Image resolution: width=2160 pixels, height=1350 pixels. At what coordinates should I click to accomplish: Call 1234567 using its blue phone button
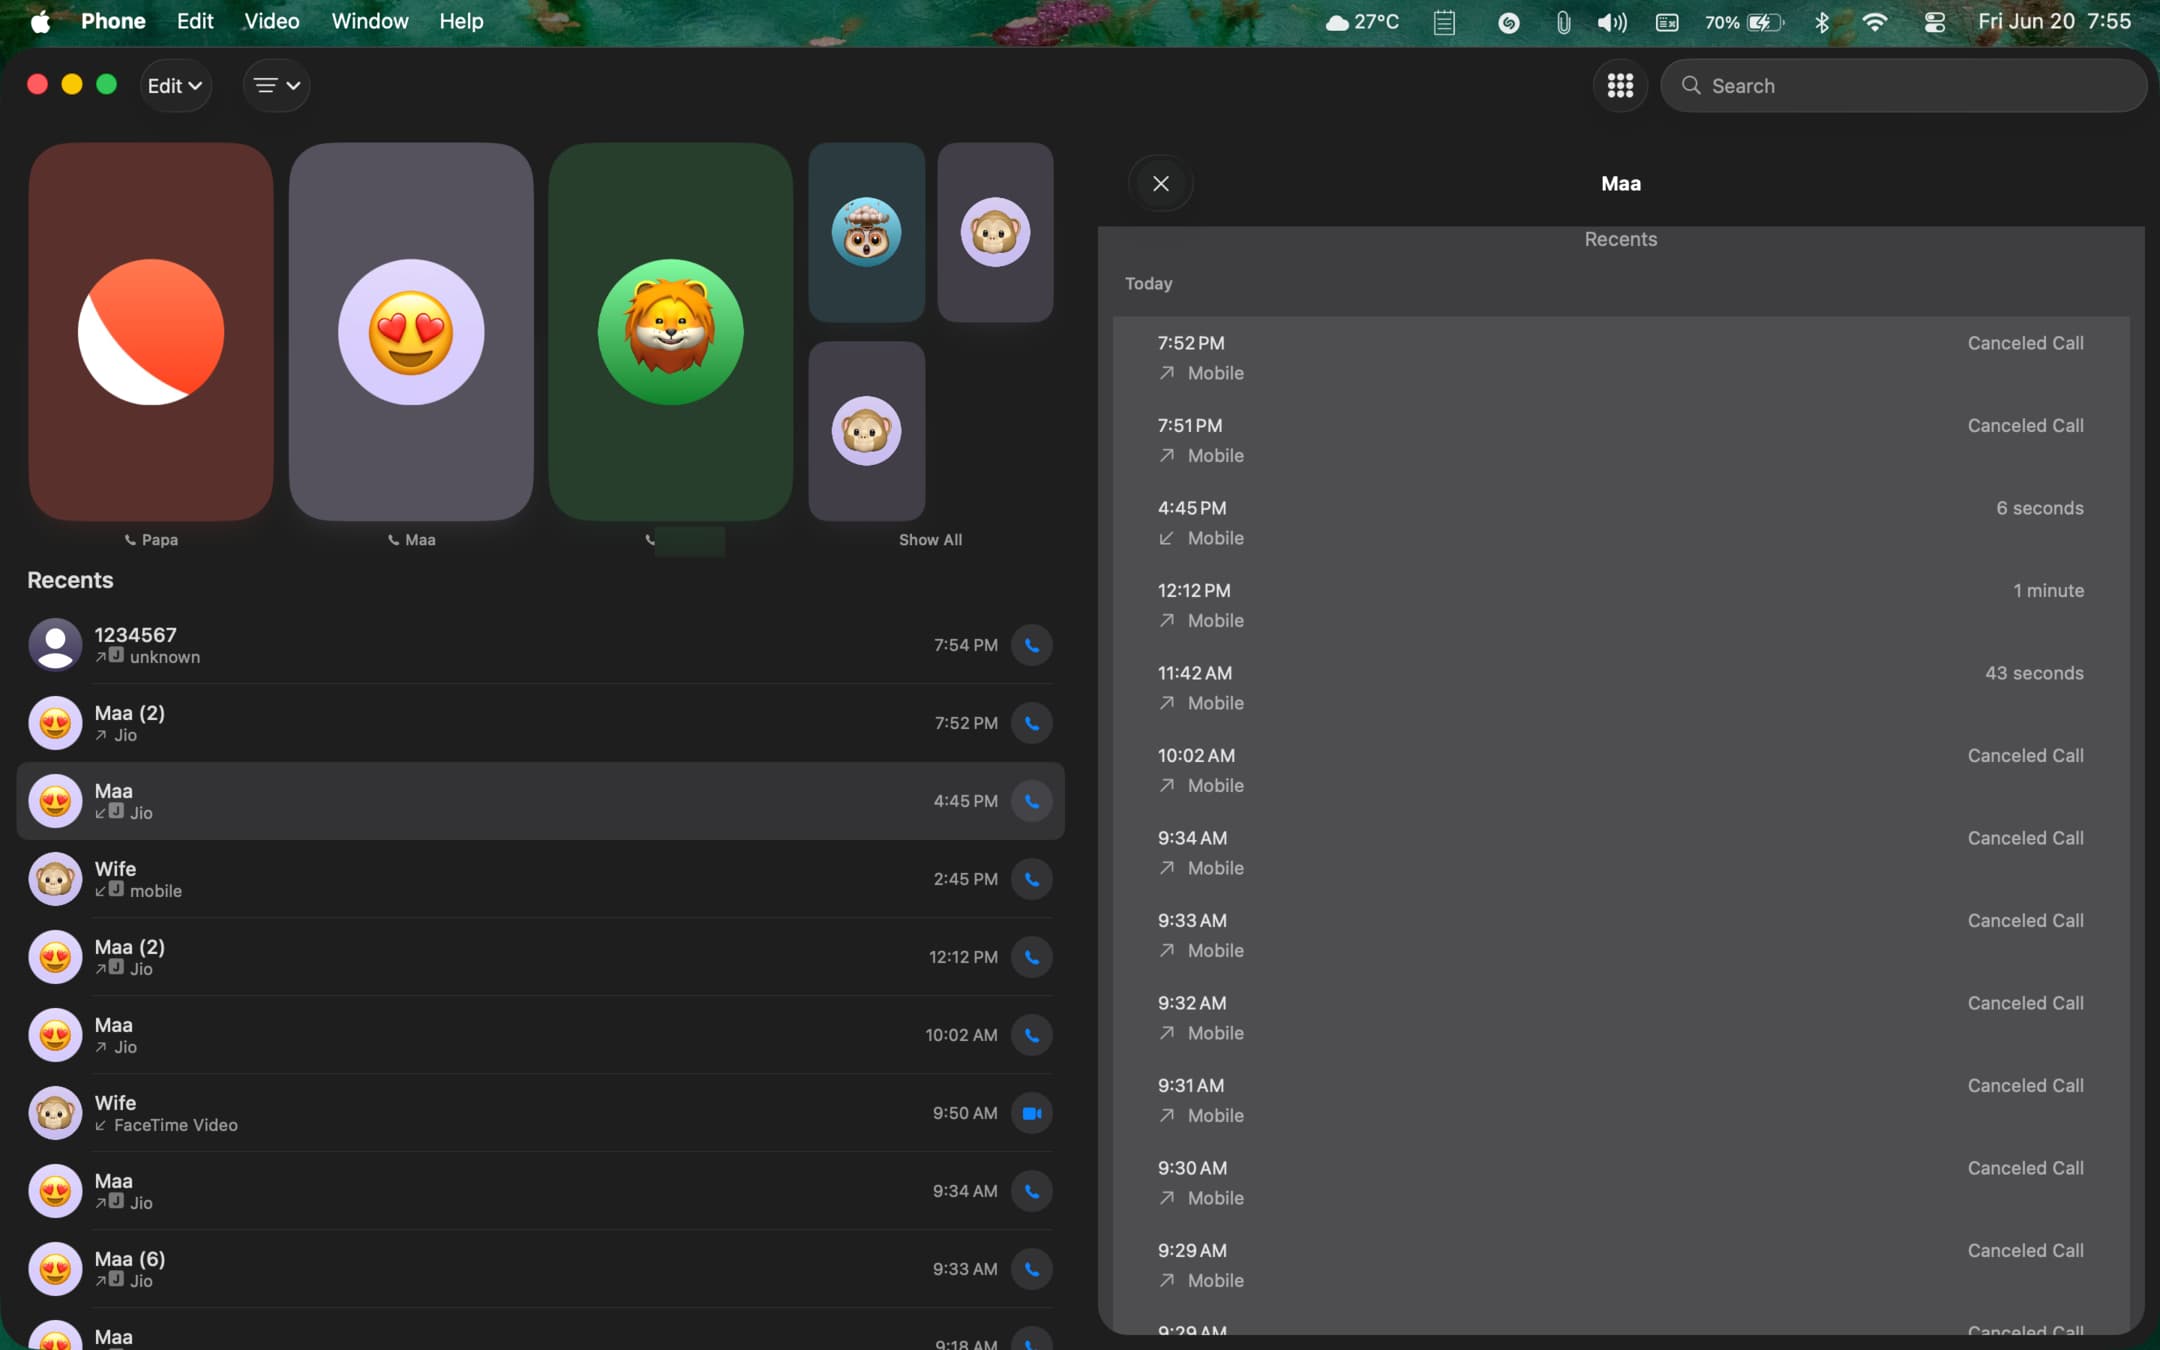[x=1032, y=645]
